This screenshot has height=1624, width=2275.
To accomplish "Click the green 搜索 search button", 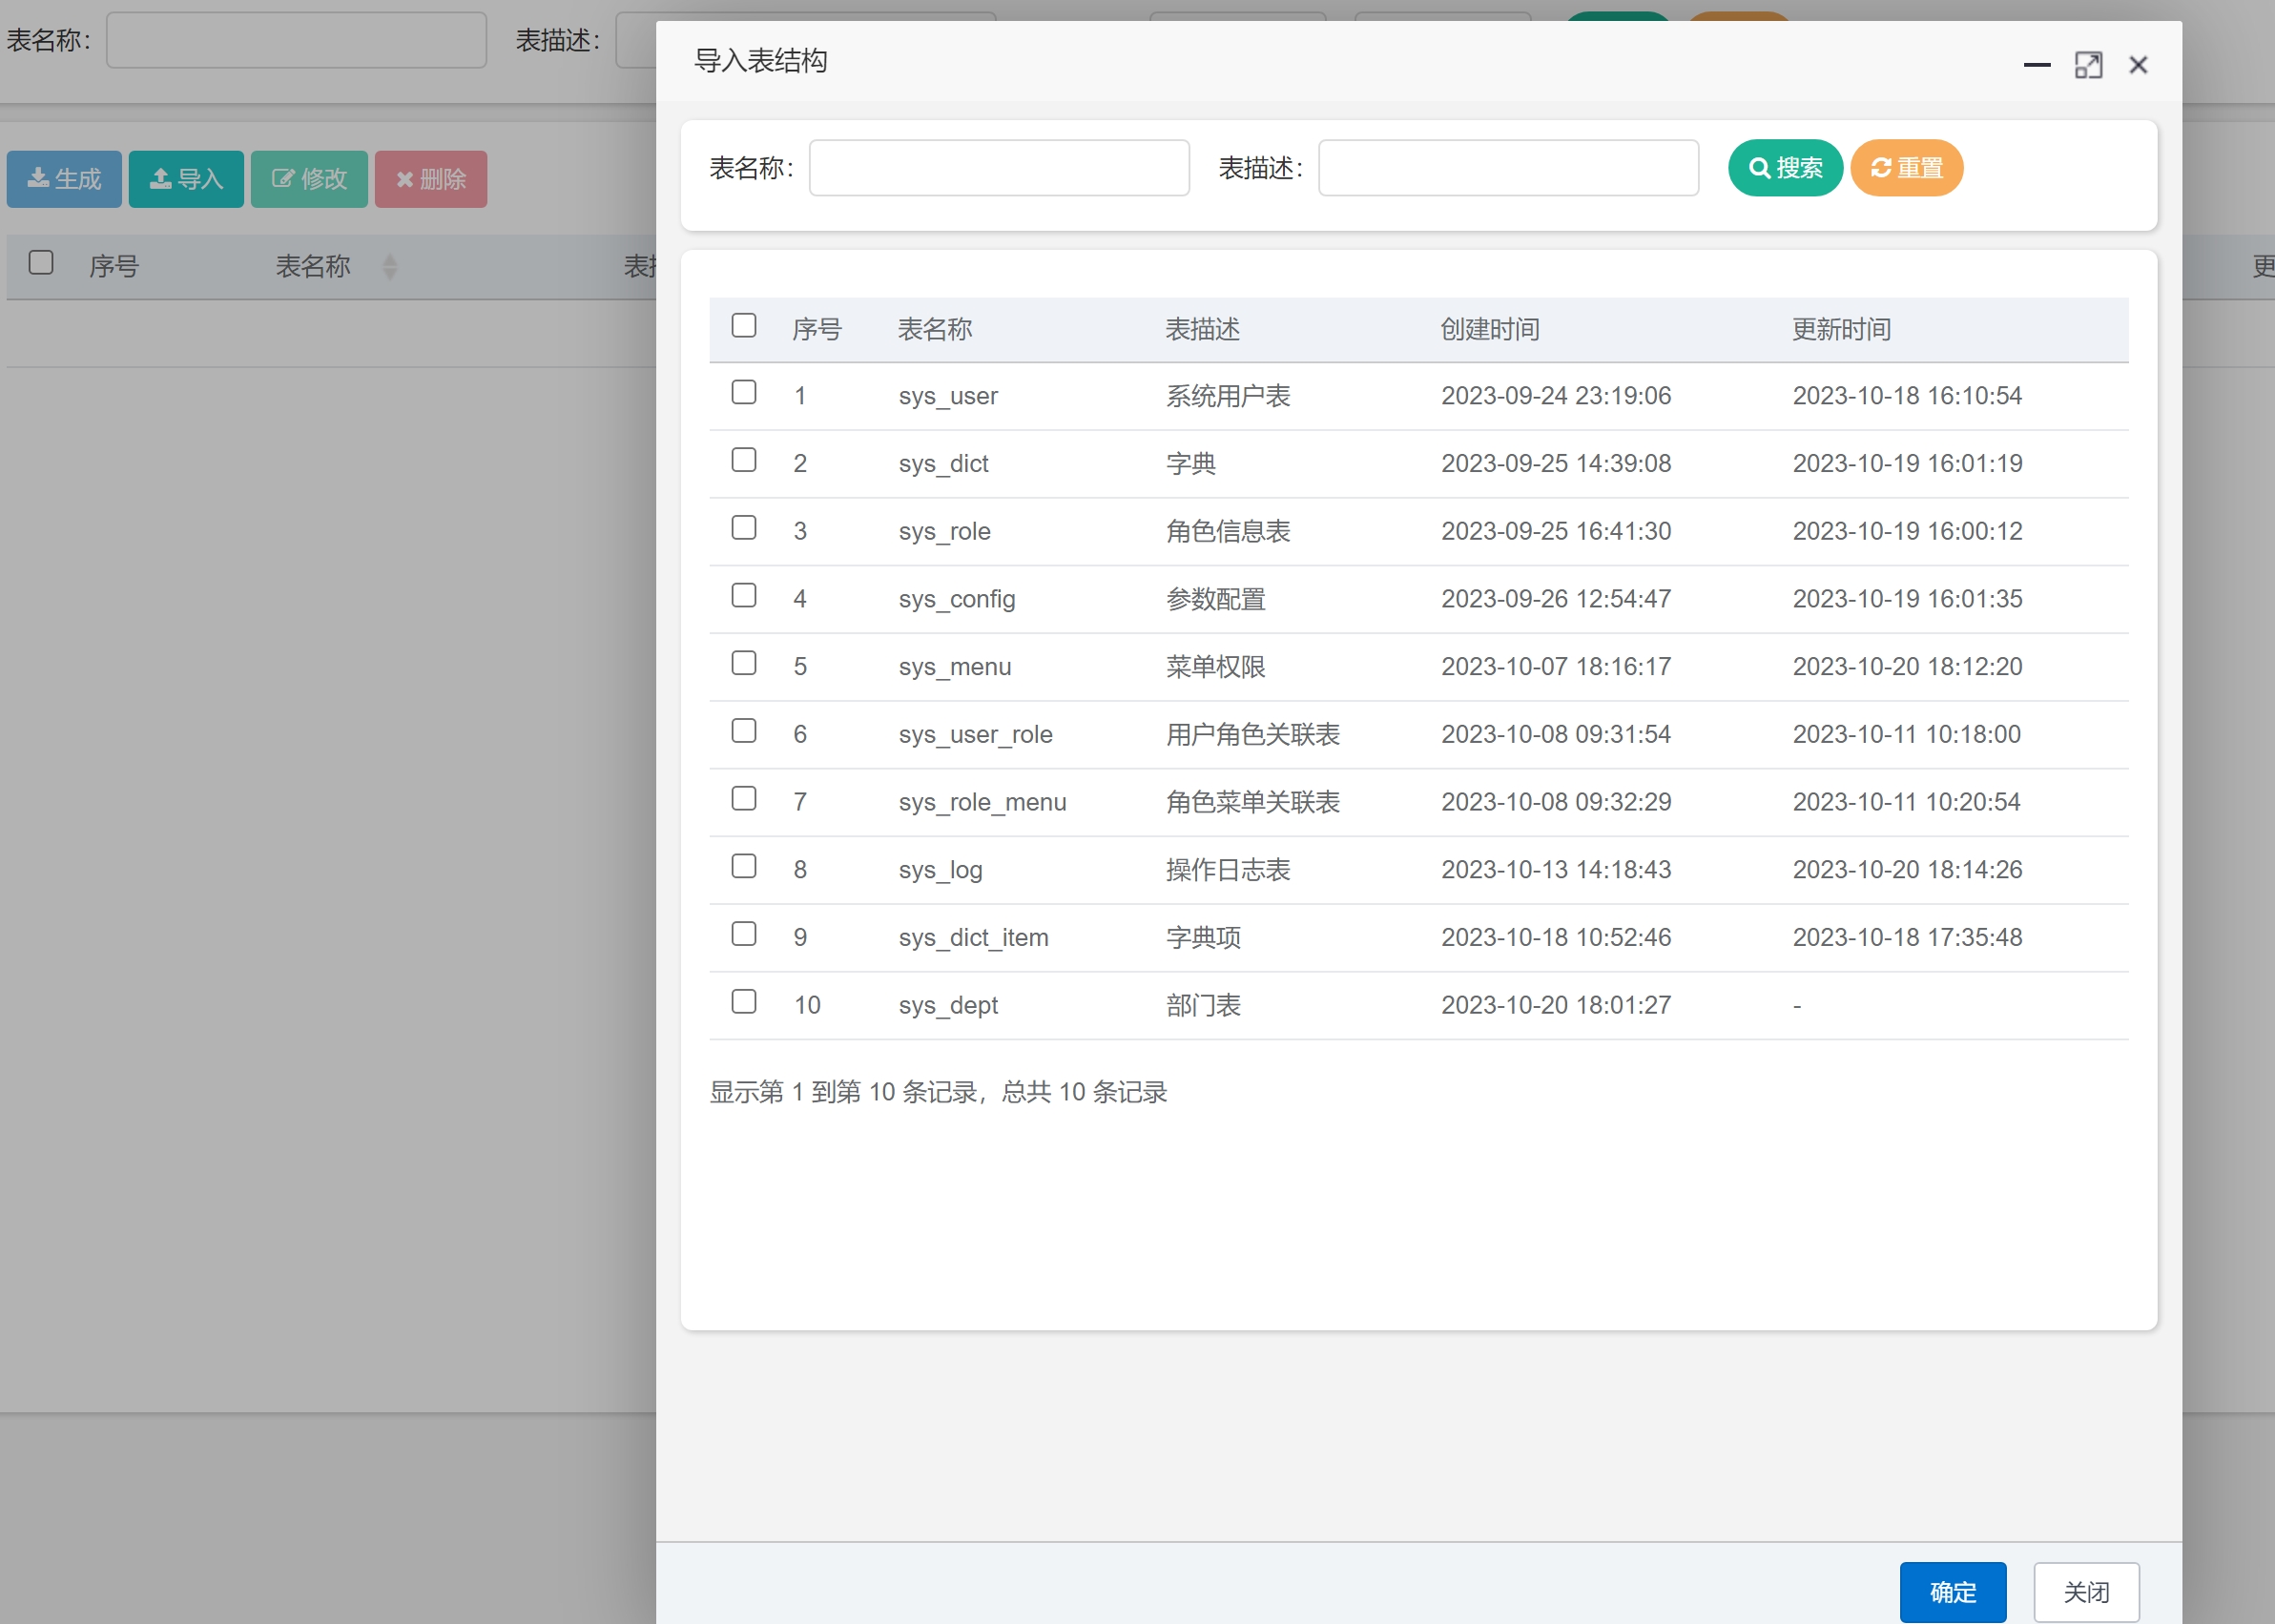I will [1785, 168].
